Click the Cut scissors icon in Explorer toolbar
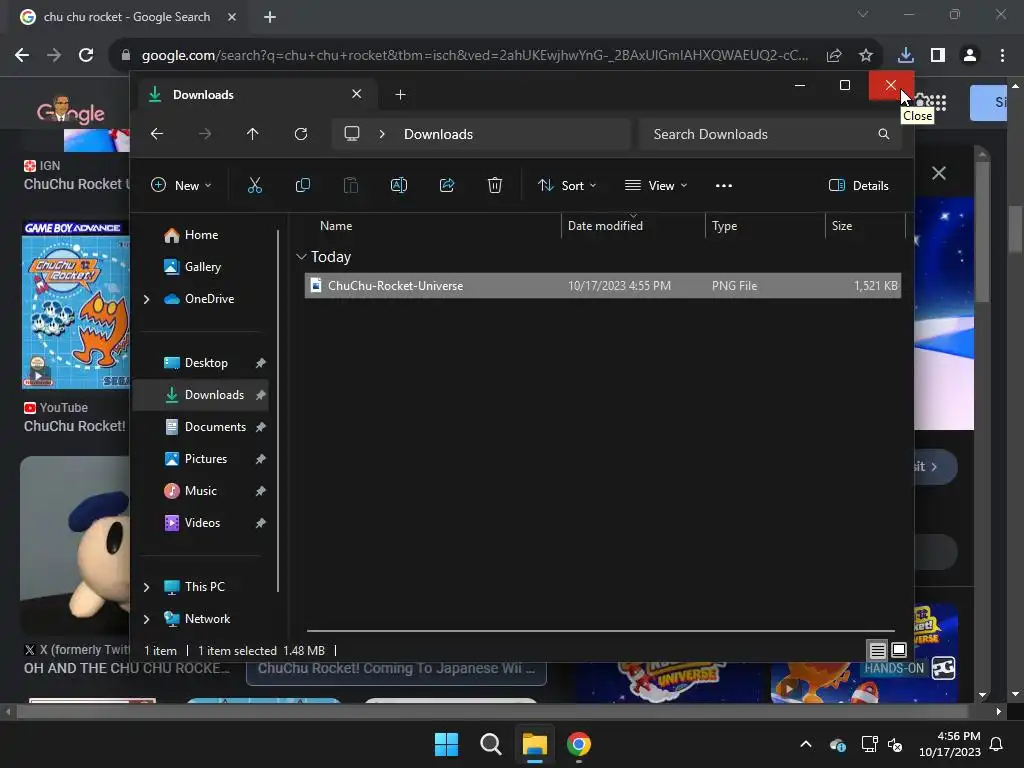1024x768 pixels. (x=255, y=185)
